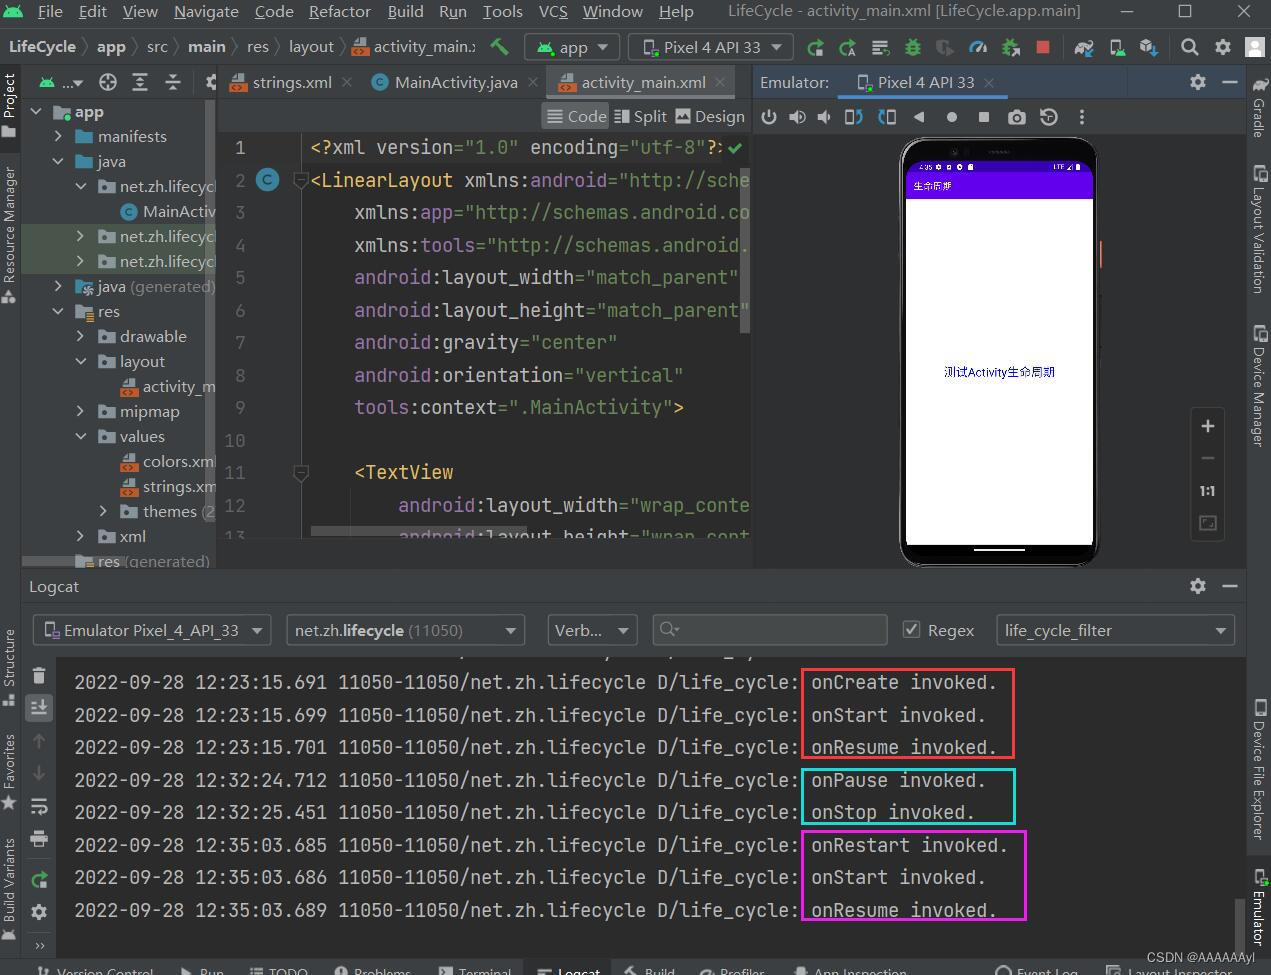Click the Logcat search input field
Viewport: 1271px width, 975px height.
tap(769, 629)
